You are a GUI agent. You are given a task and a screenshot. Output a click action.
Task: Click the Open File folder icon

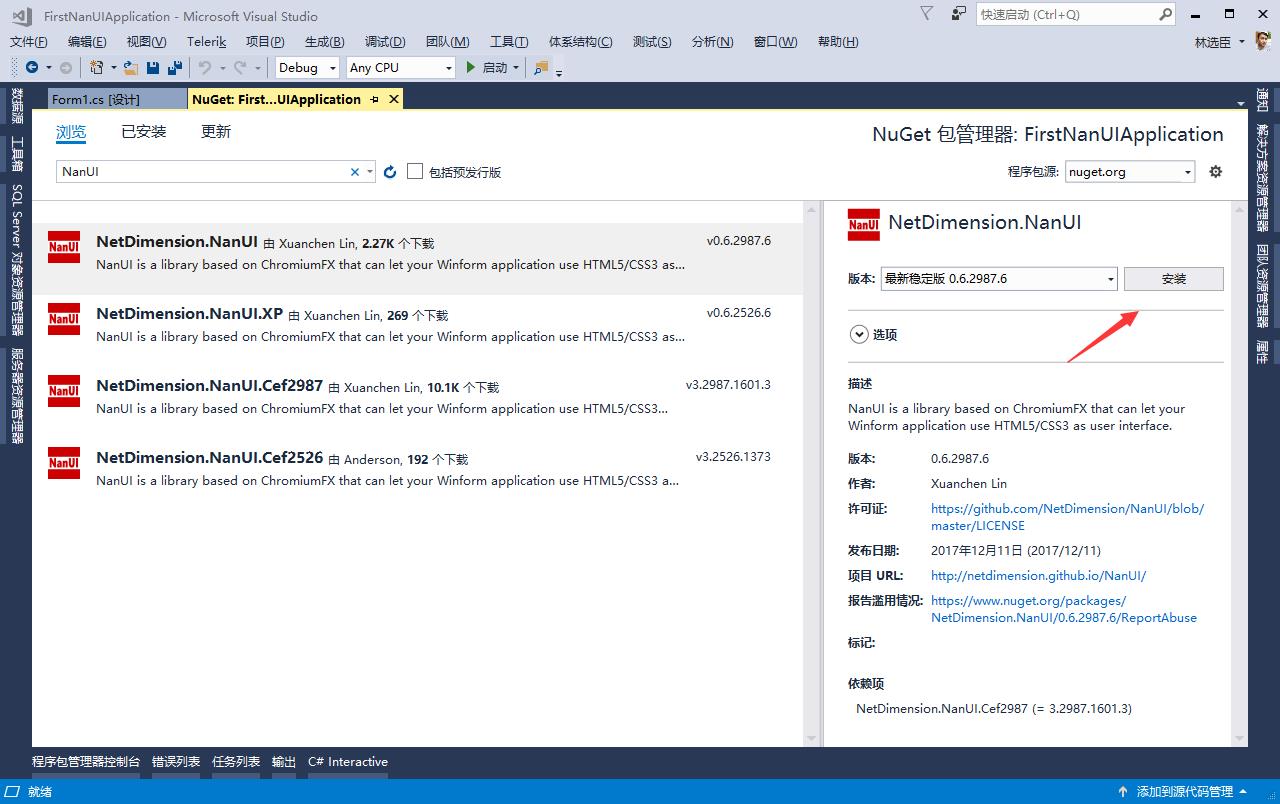tap(130, 68)
